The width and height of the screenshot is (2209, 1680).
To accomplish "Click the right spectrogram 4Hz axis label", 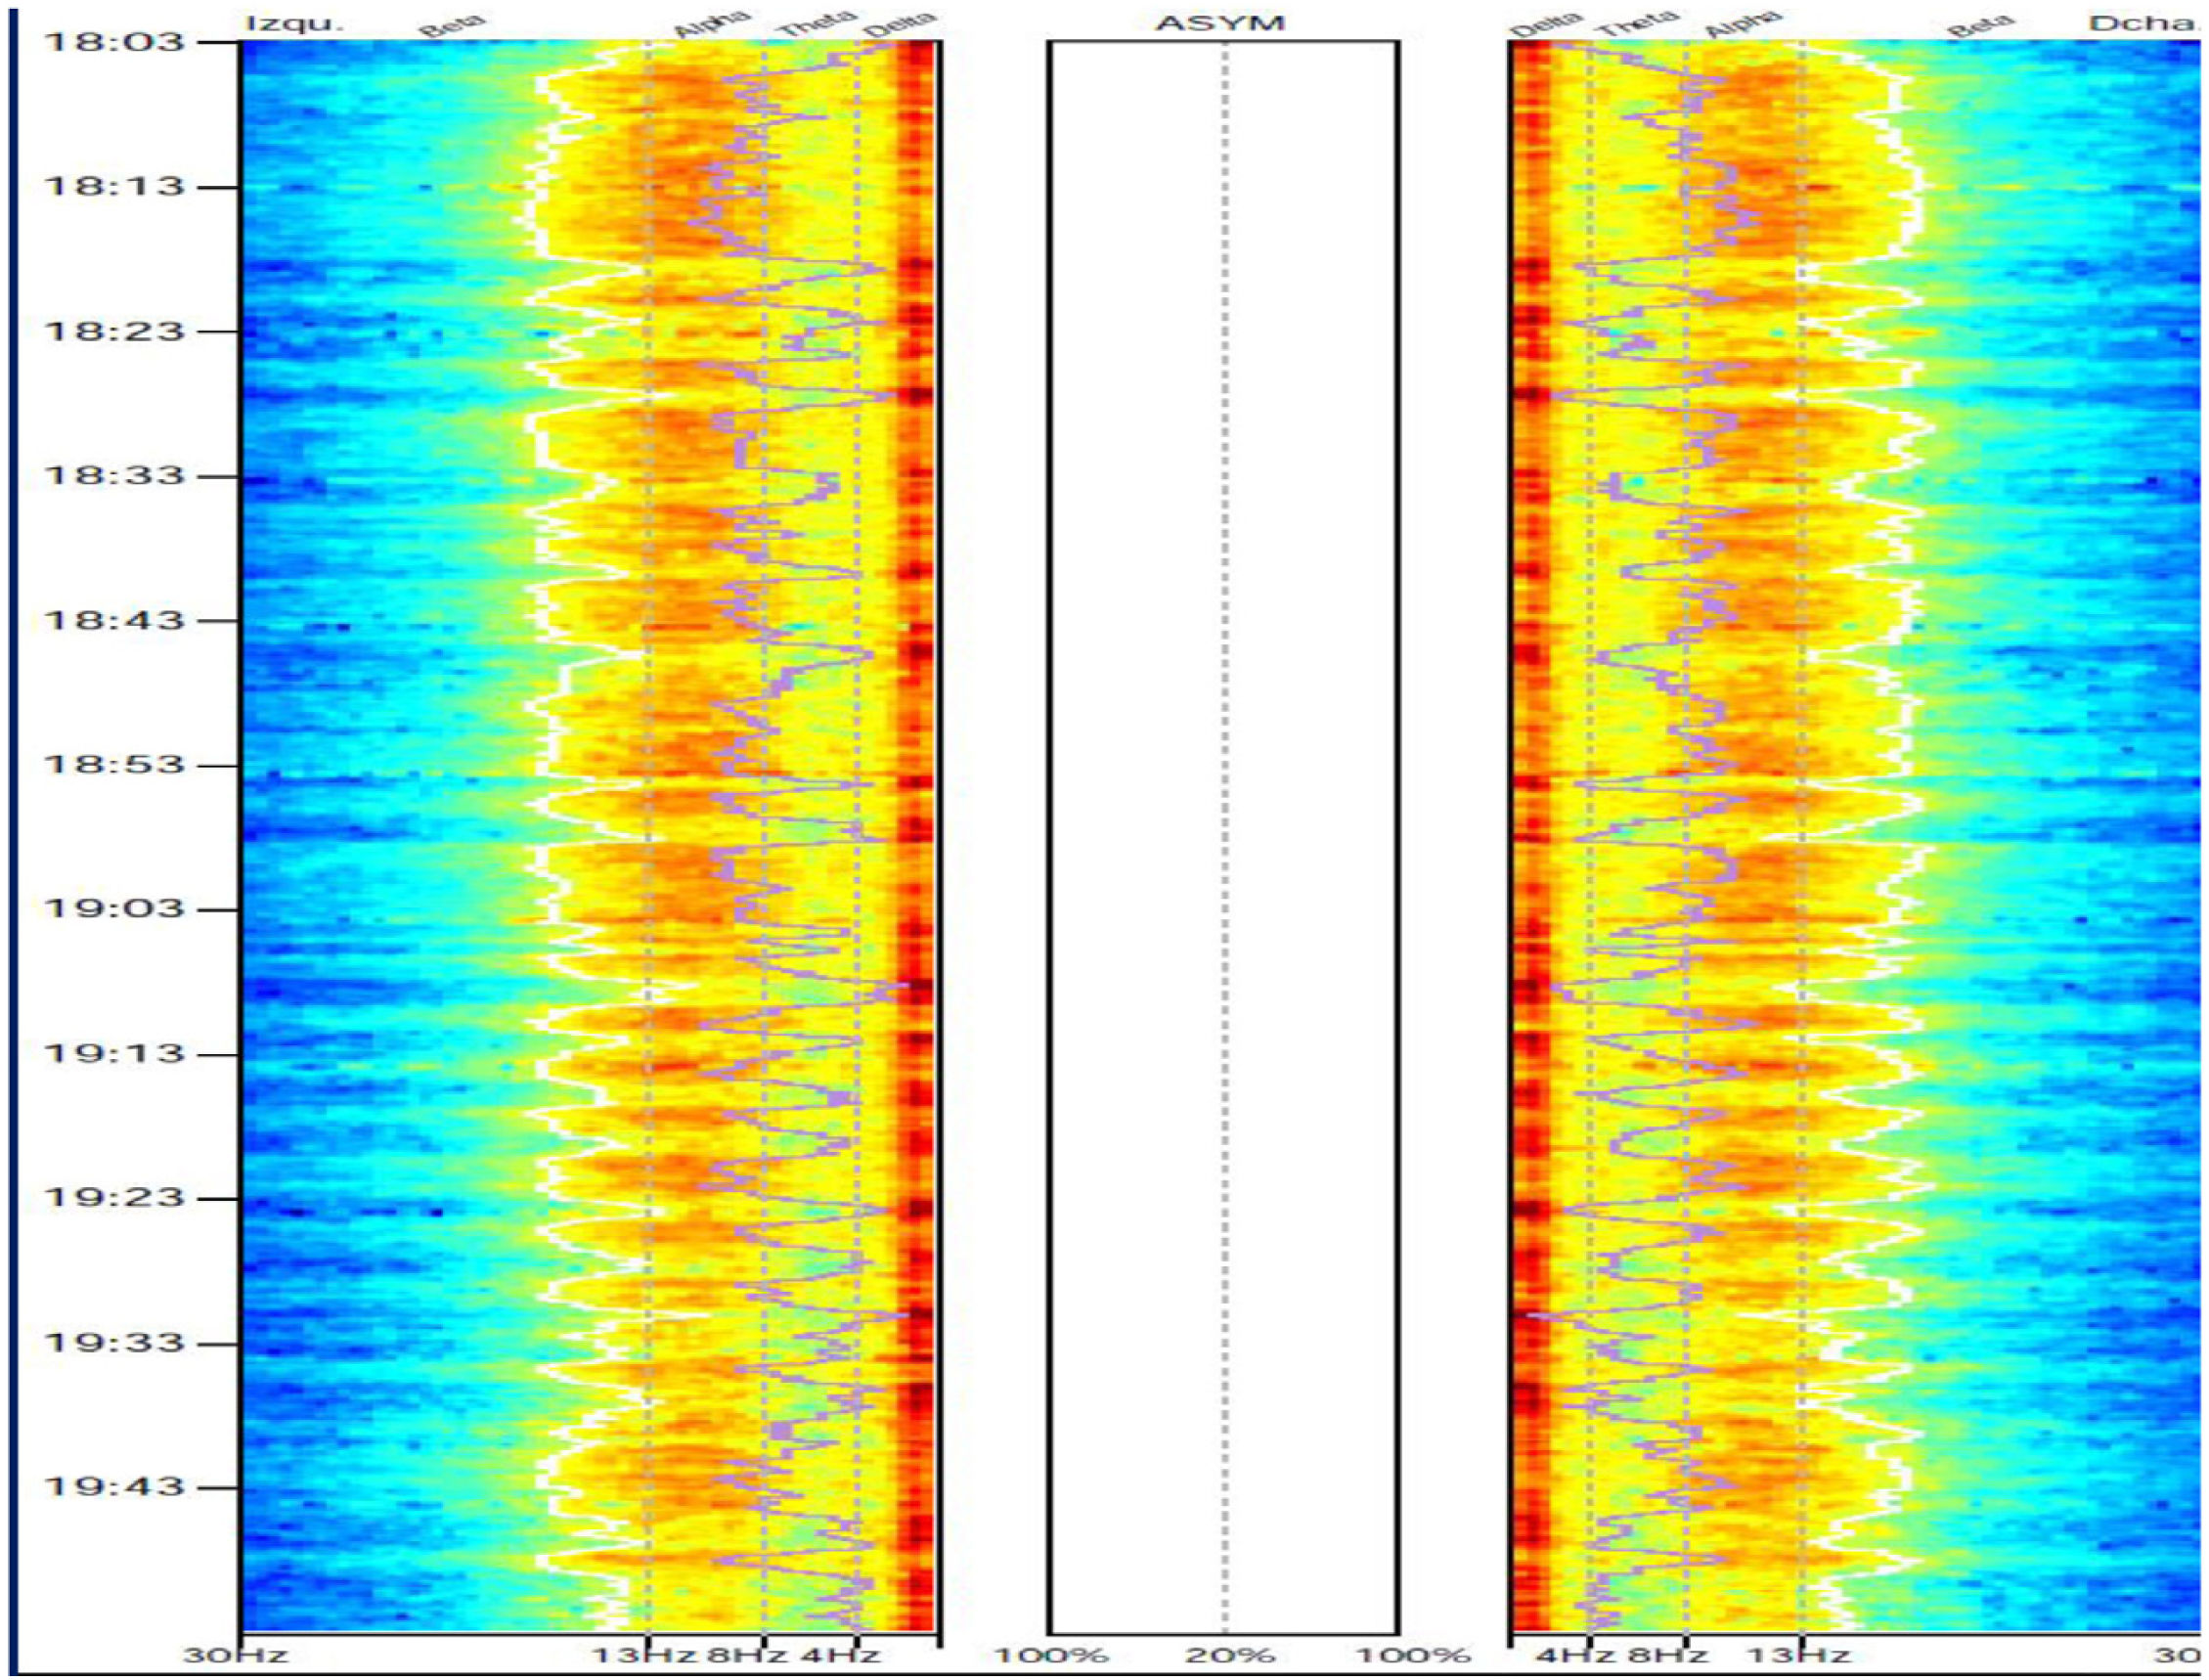I will (x=1574, y=1655).
